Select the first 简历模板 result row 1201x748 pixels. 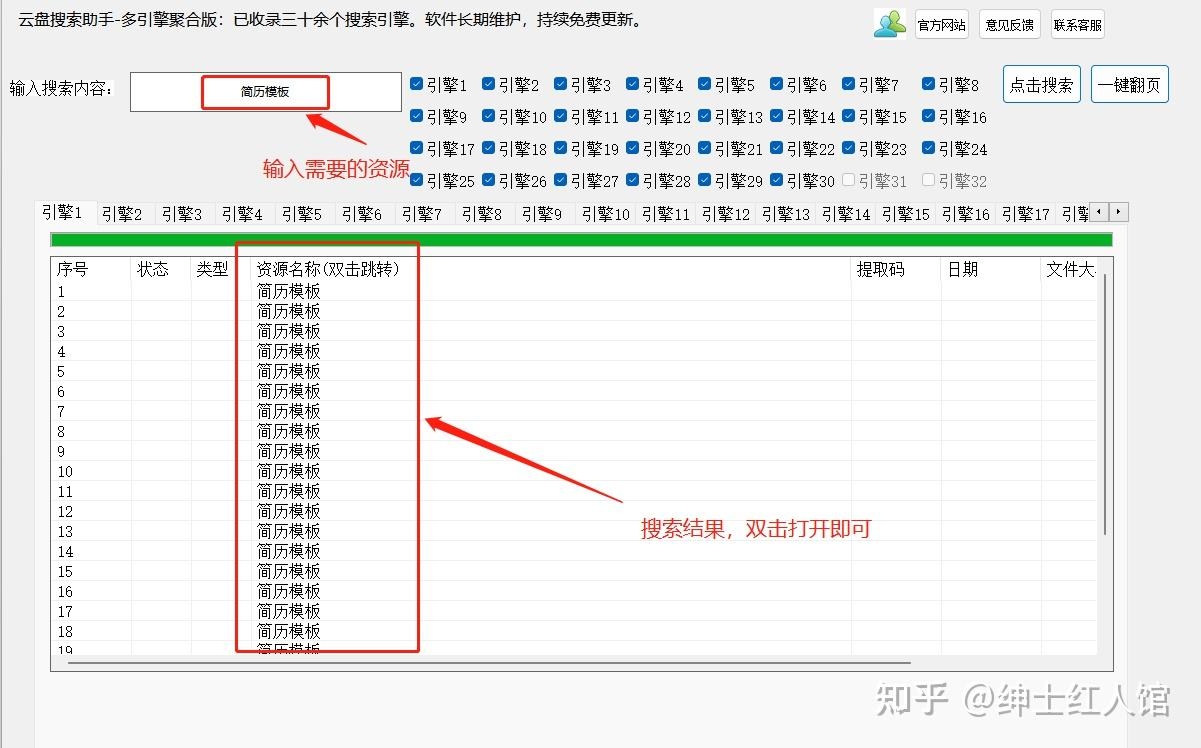coord(288,291)
